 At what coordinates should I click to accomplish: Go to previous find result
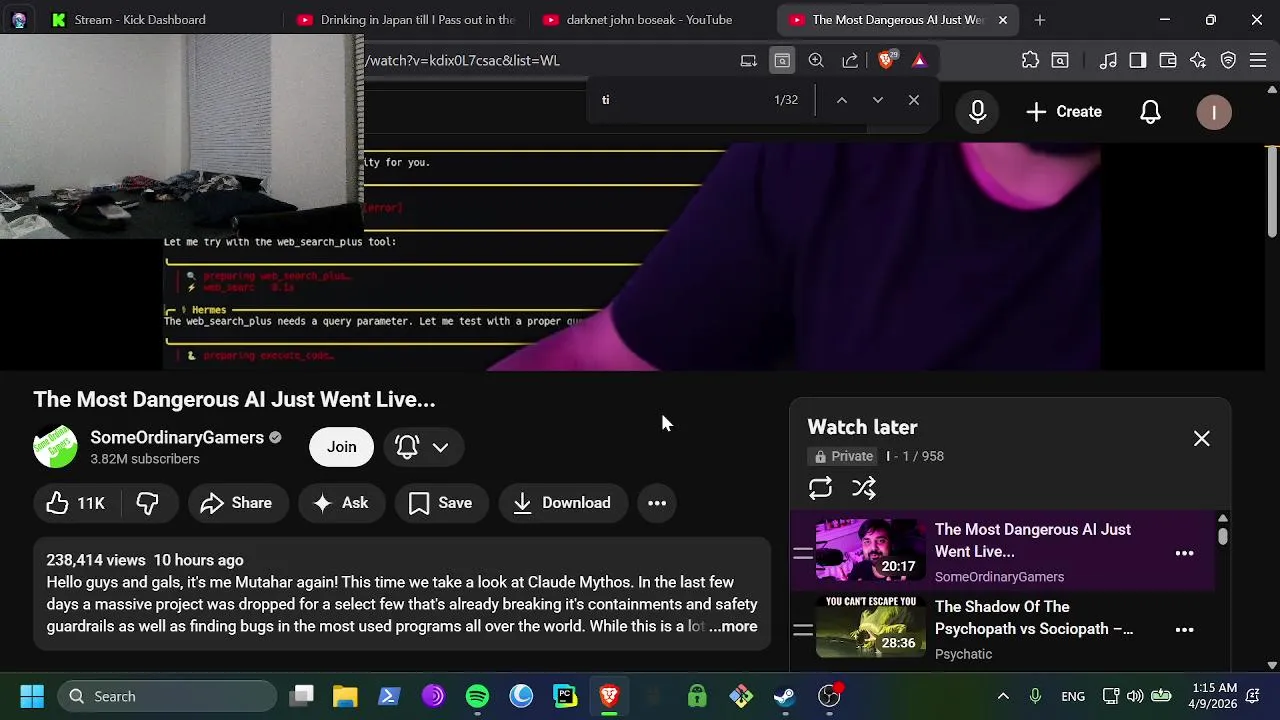pos(842,100)
